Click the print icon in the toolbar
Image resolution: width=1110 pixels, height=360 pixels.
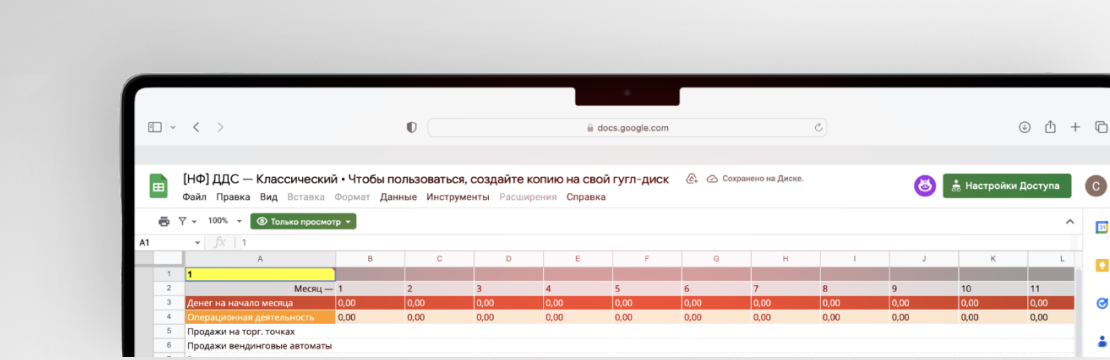[x=164, y=221]
